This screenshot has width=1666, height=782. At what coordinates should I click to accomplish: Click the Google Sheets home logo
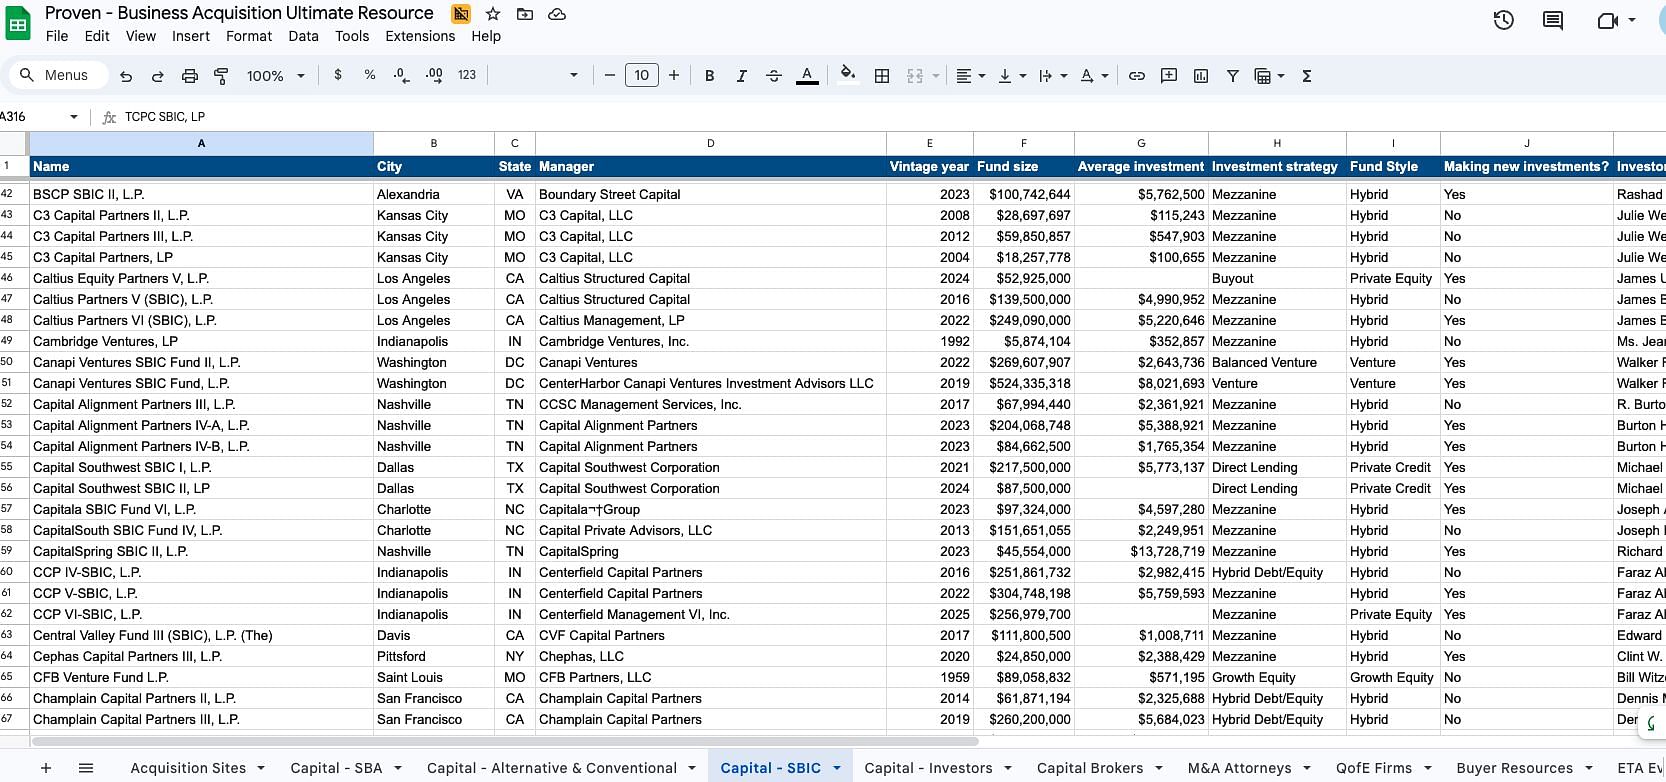(x=18, y=24)
